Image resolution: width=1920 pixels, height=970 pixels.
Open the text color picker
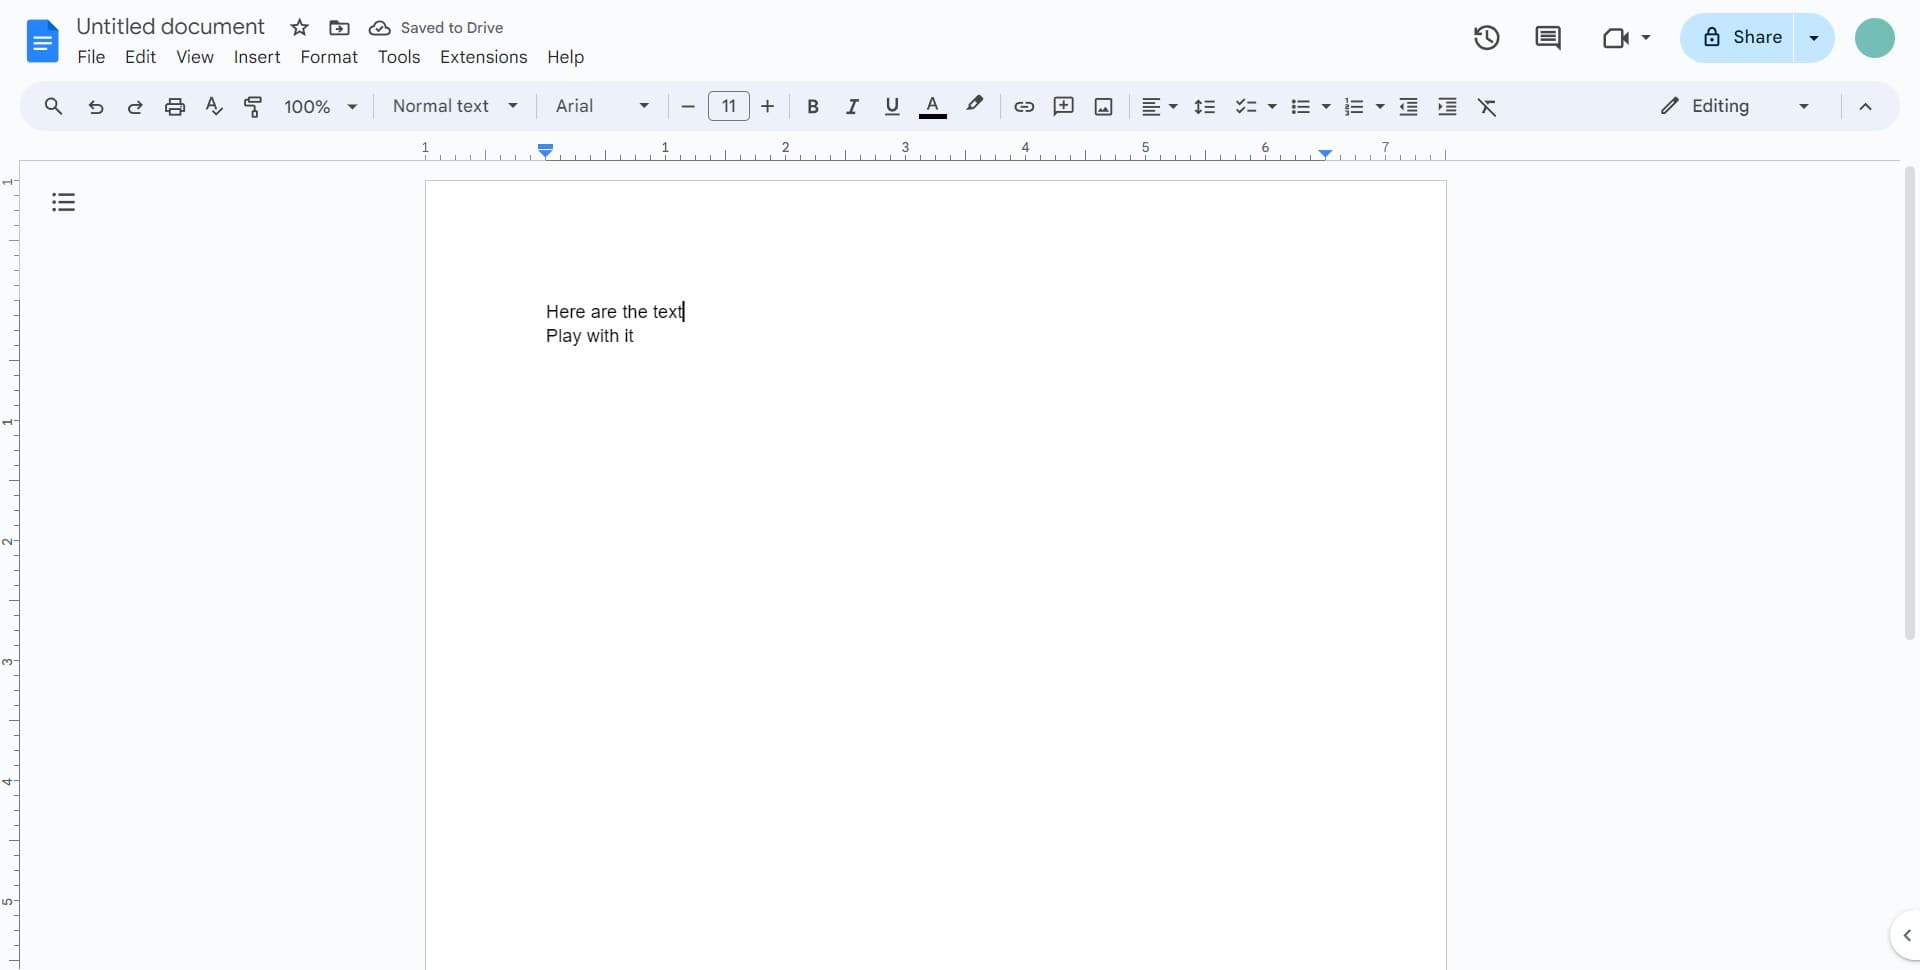932,106
